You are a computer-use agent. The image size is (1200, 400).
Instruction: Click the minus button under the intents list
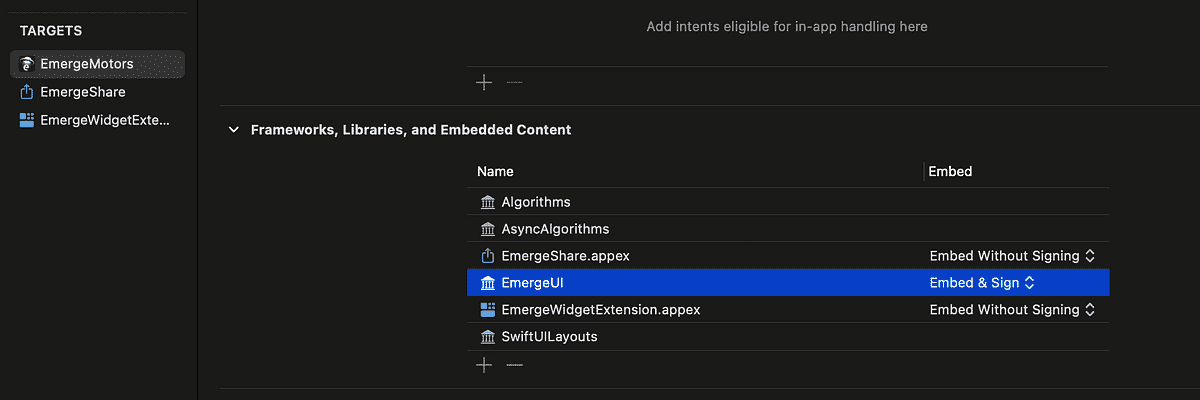514,83
